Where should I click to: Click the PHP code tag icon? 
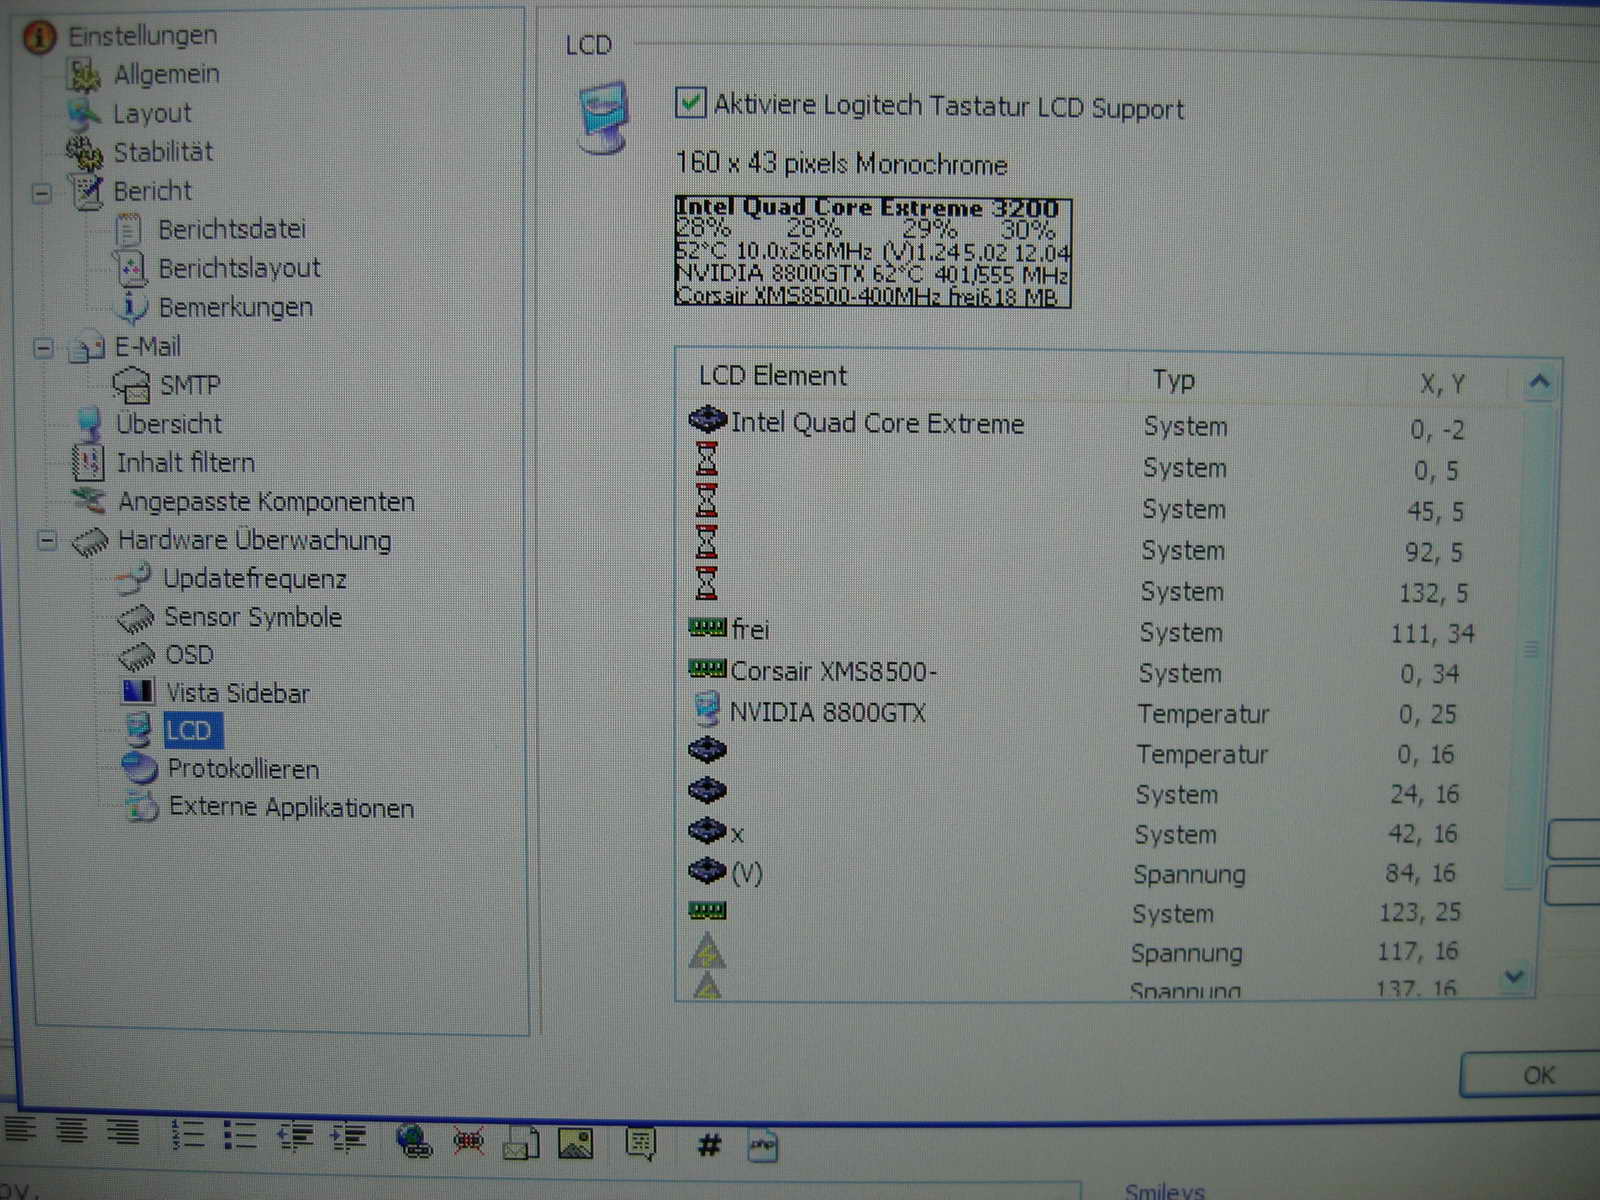click(x=762, y=1145)
